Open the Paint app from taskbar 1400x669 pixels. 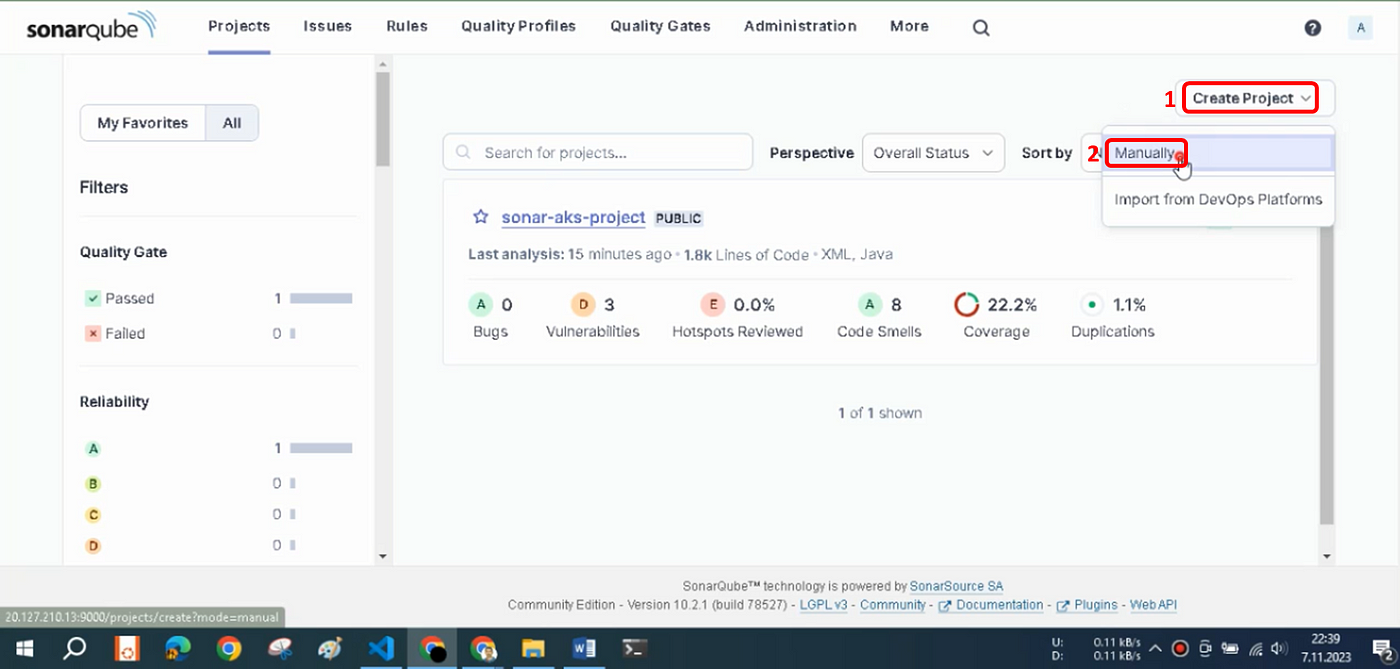point(330,649)
